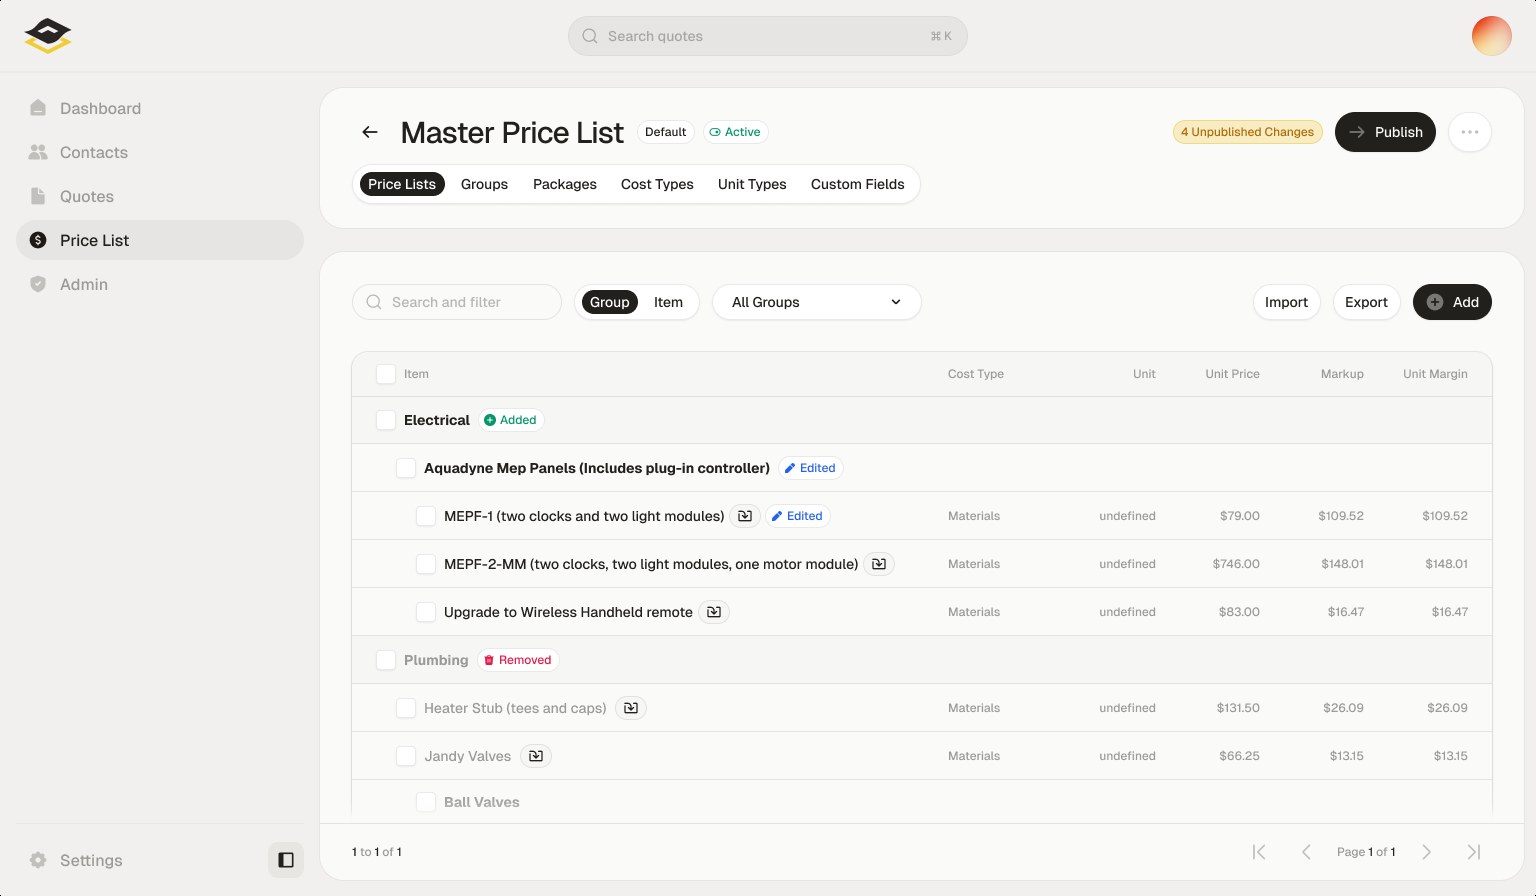Go to previous page chevron
Image resolution: width=1536 pixels, height=896 pixels.
(x=1306, y=852)
